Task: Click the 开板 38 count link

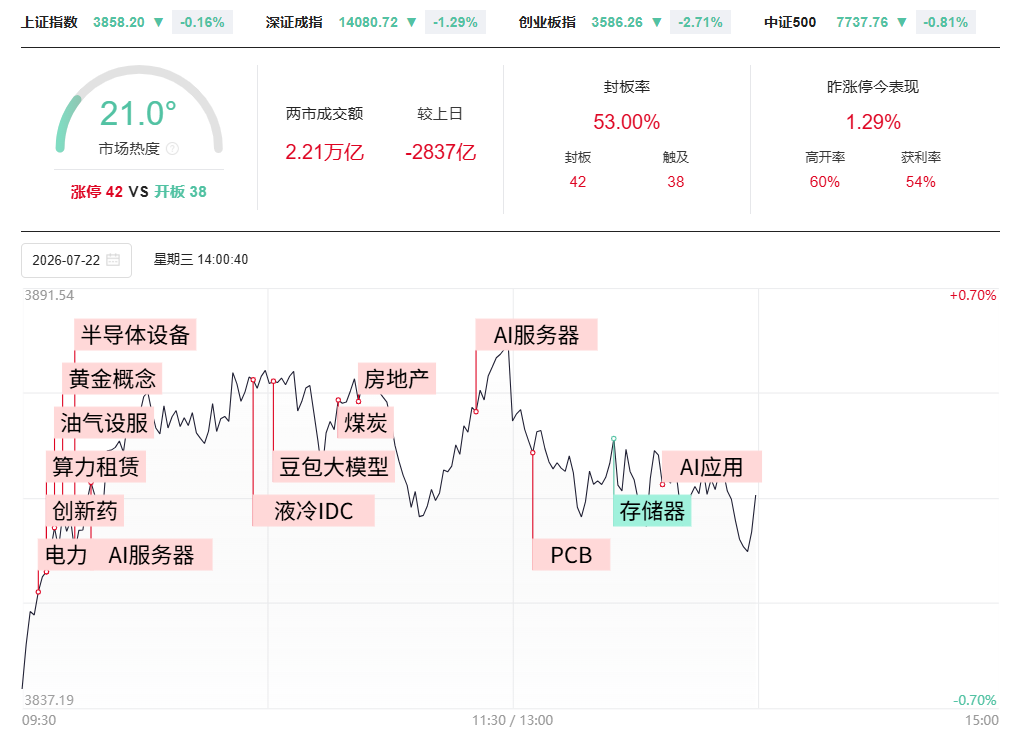Action: (x=180, y=192)
